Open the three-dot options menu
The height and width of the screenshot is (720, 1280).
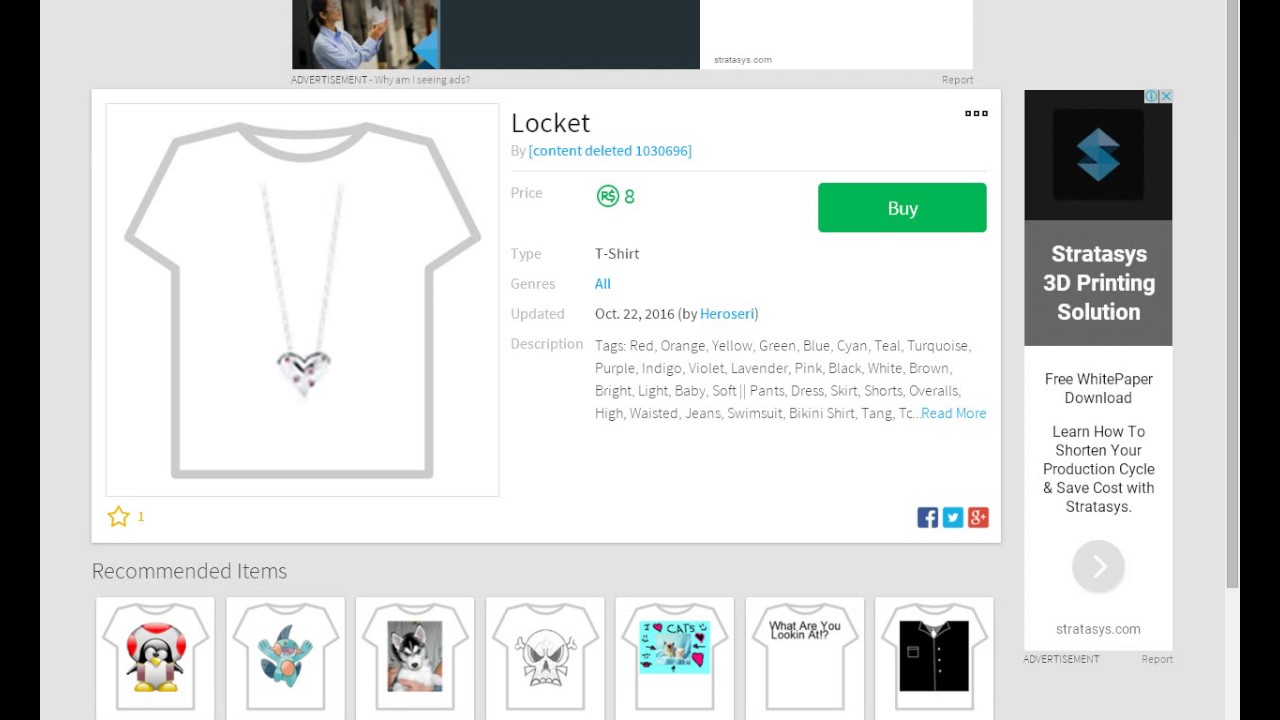pos(976,113)
